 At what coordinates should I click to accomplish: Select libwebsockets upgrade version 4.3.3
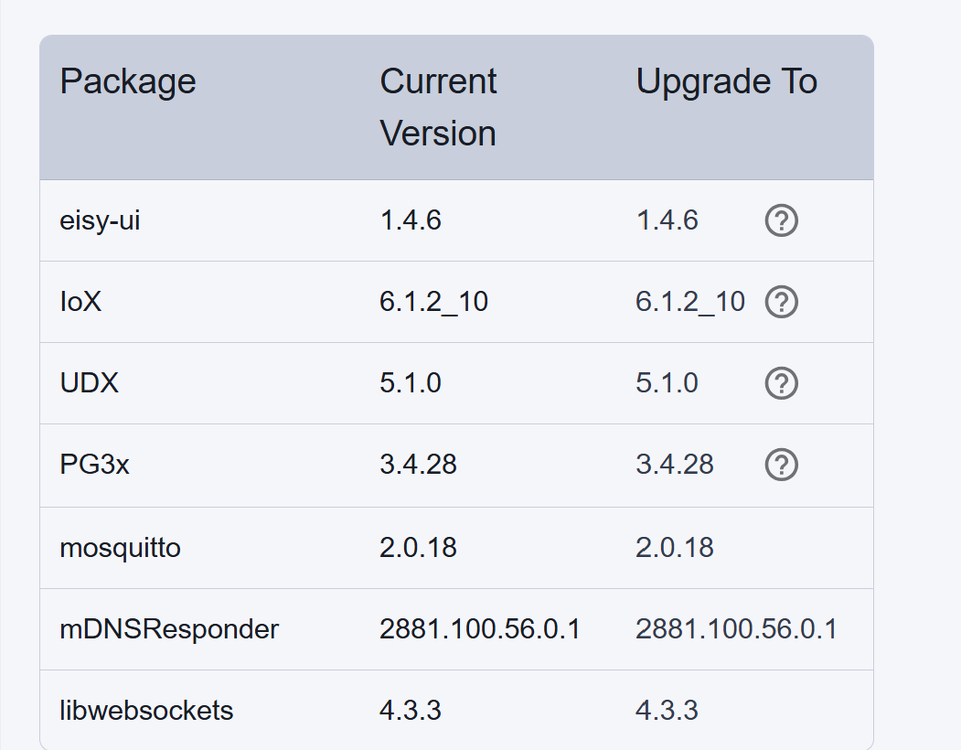click(x=667, y=711)
